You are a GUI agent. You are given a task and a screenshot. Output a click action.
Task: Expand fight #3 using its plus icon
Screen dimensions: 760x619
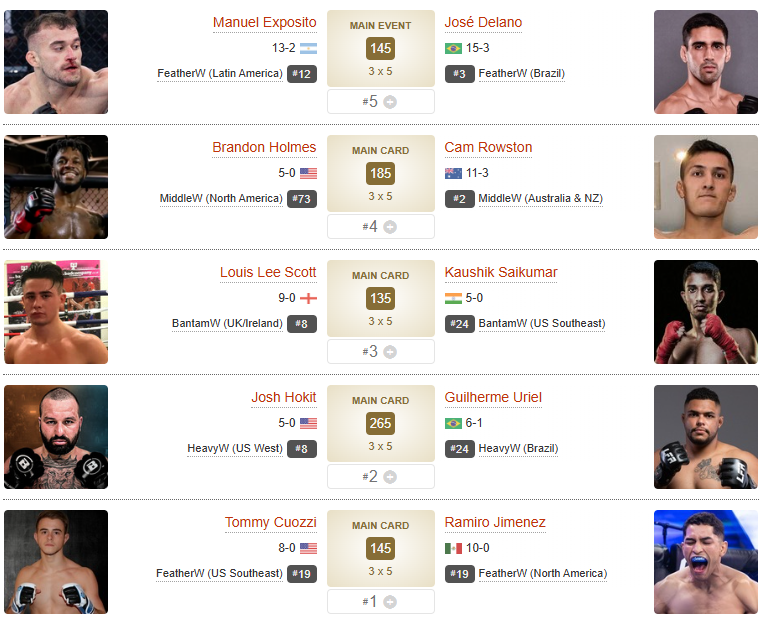click(x=390, y=352)
